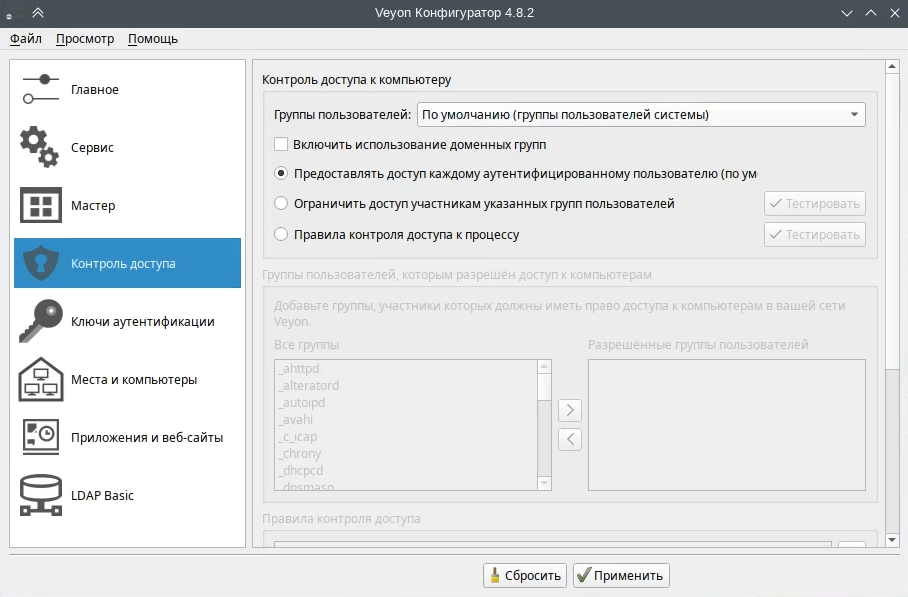Click the Все группы list scroll-down arrow
Screen dimensions: 908x597
click(544, 482)
